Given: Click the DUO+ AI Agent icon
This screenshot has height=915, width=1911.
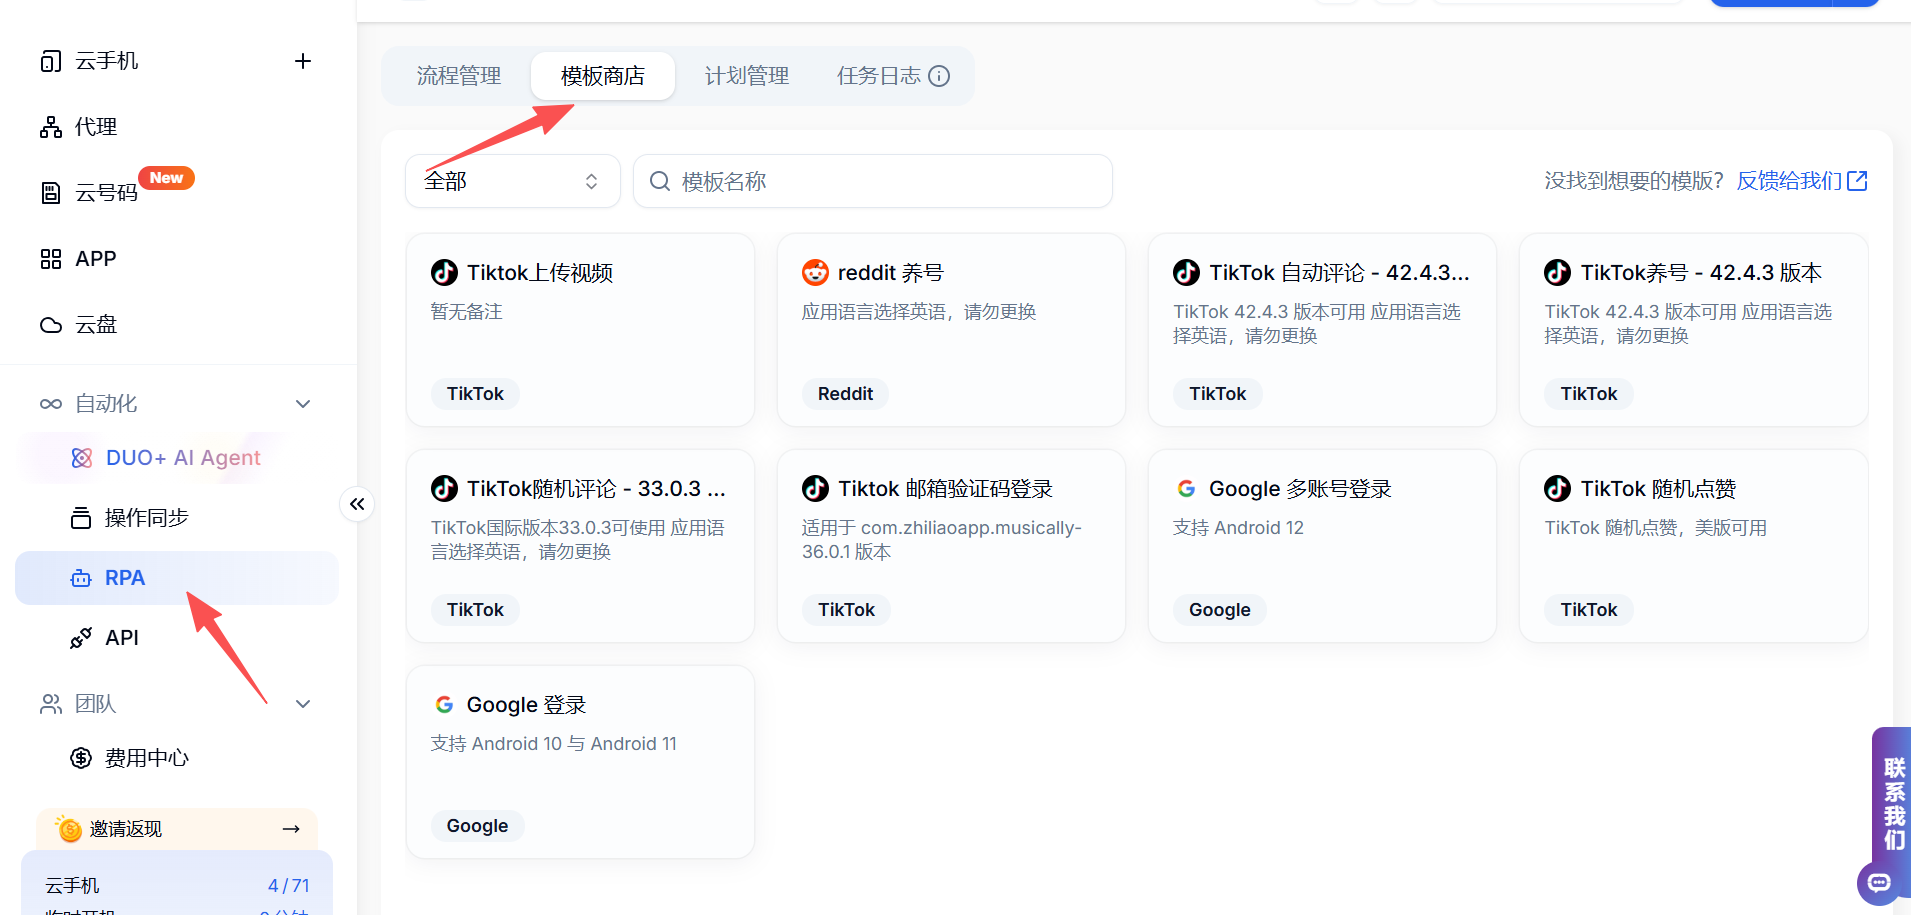Looking at the screenshot, I should click(82, 458).
